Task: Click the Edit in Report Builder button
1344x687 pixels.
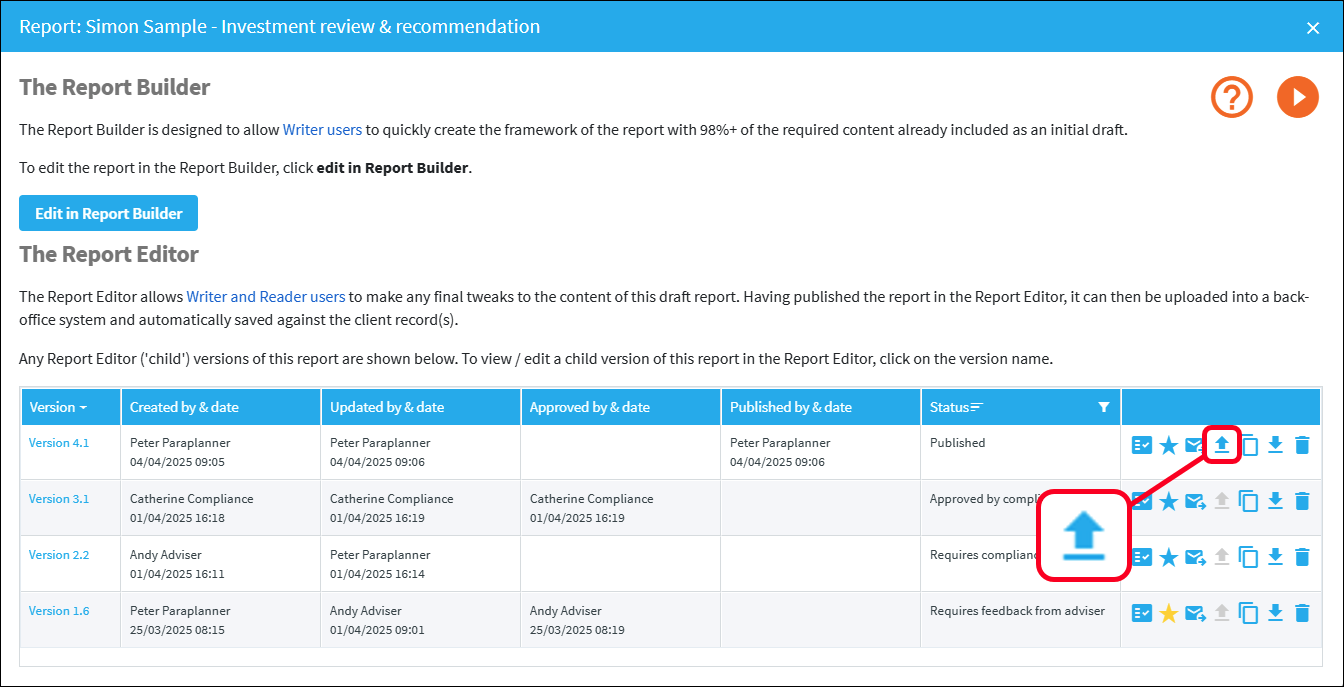Action: click(109, 213)
